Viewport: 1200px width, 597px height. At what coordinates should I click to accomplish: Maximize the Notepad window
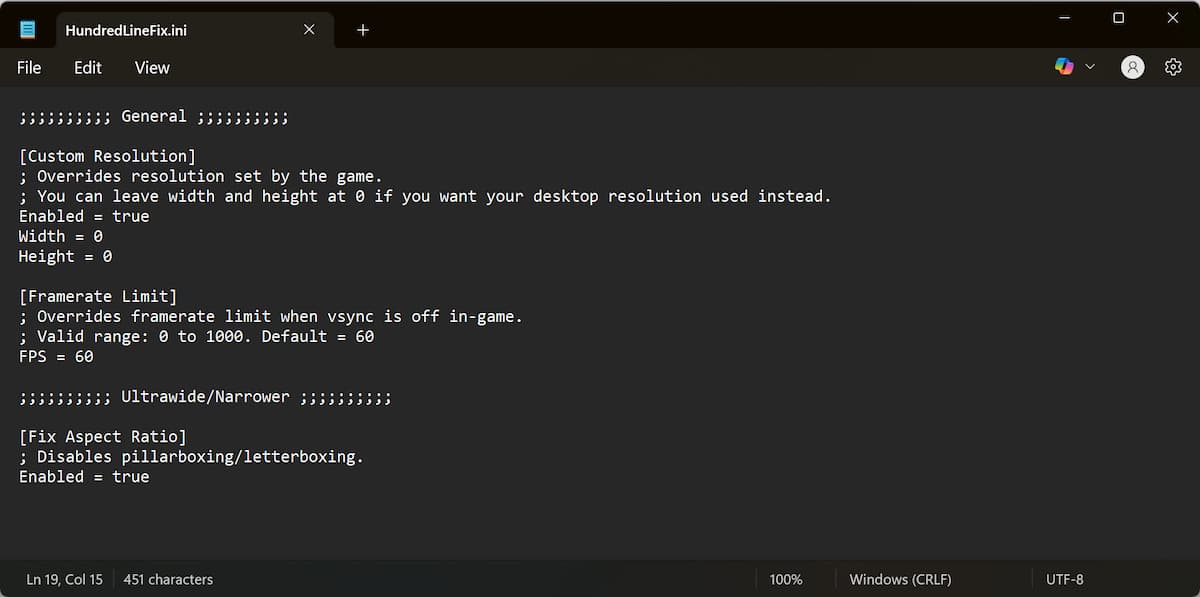(1118, 17)
